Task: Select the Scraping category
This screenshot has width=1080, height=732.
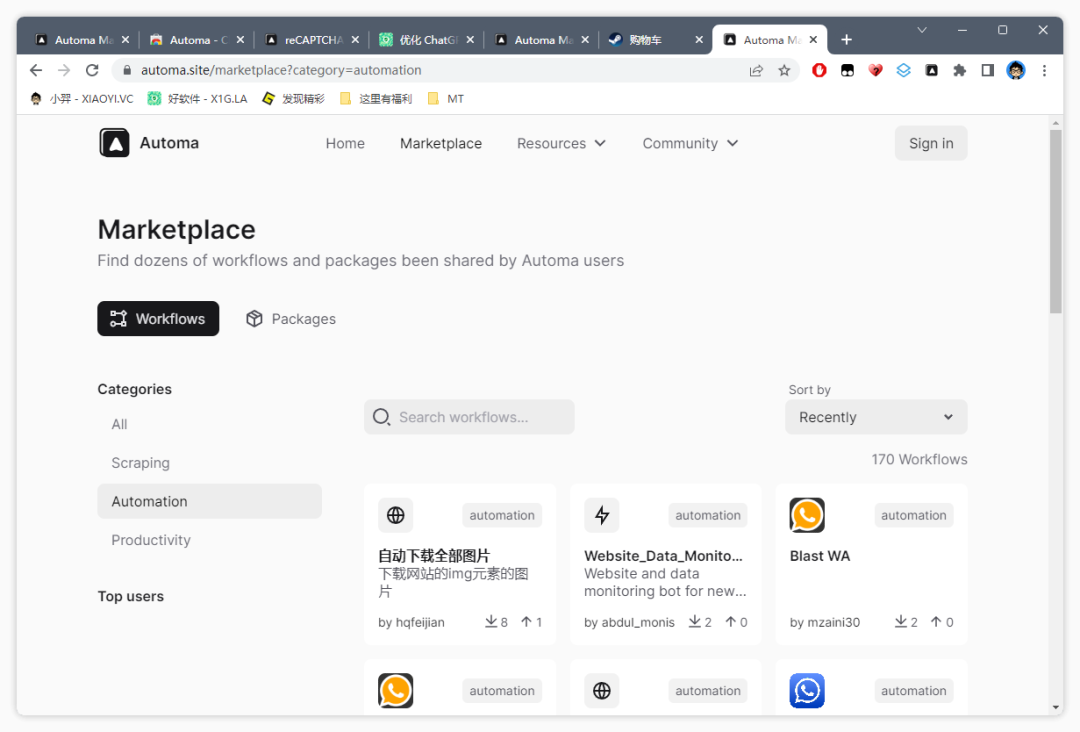Action: coord(141,463)
